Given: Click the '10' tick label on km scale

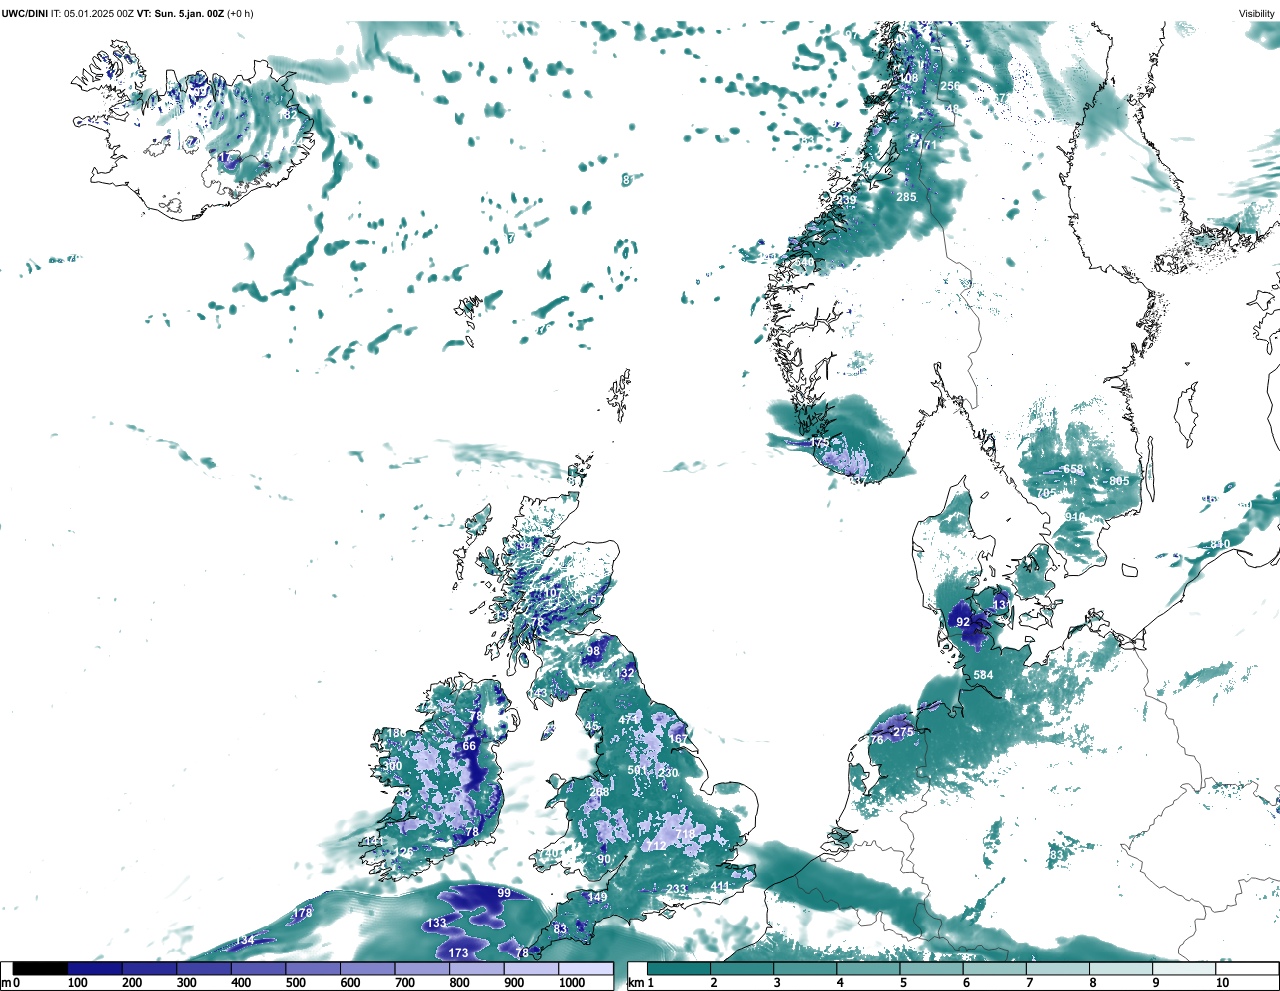Looking at the screenshot, I should point(1222,983).
